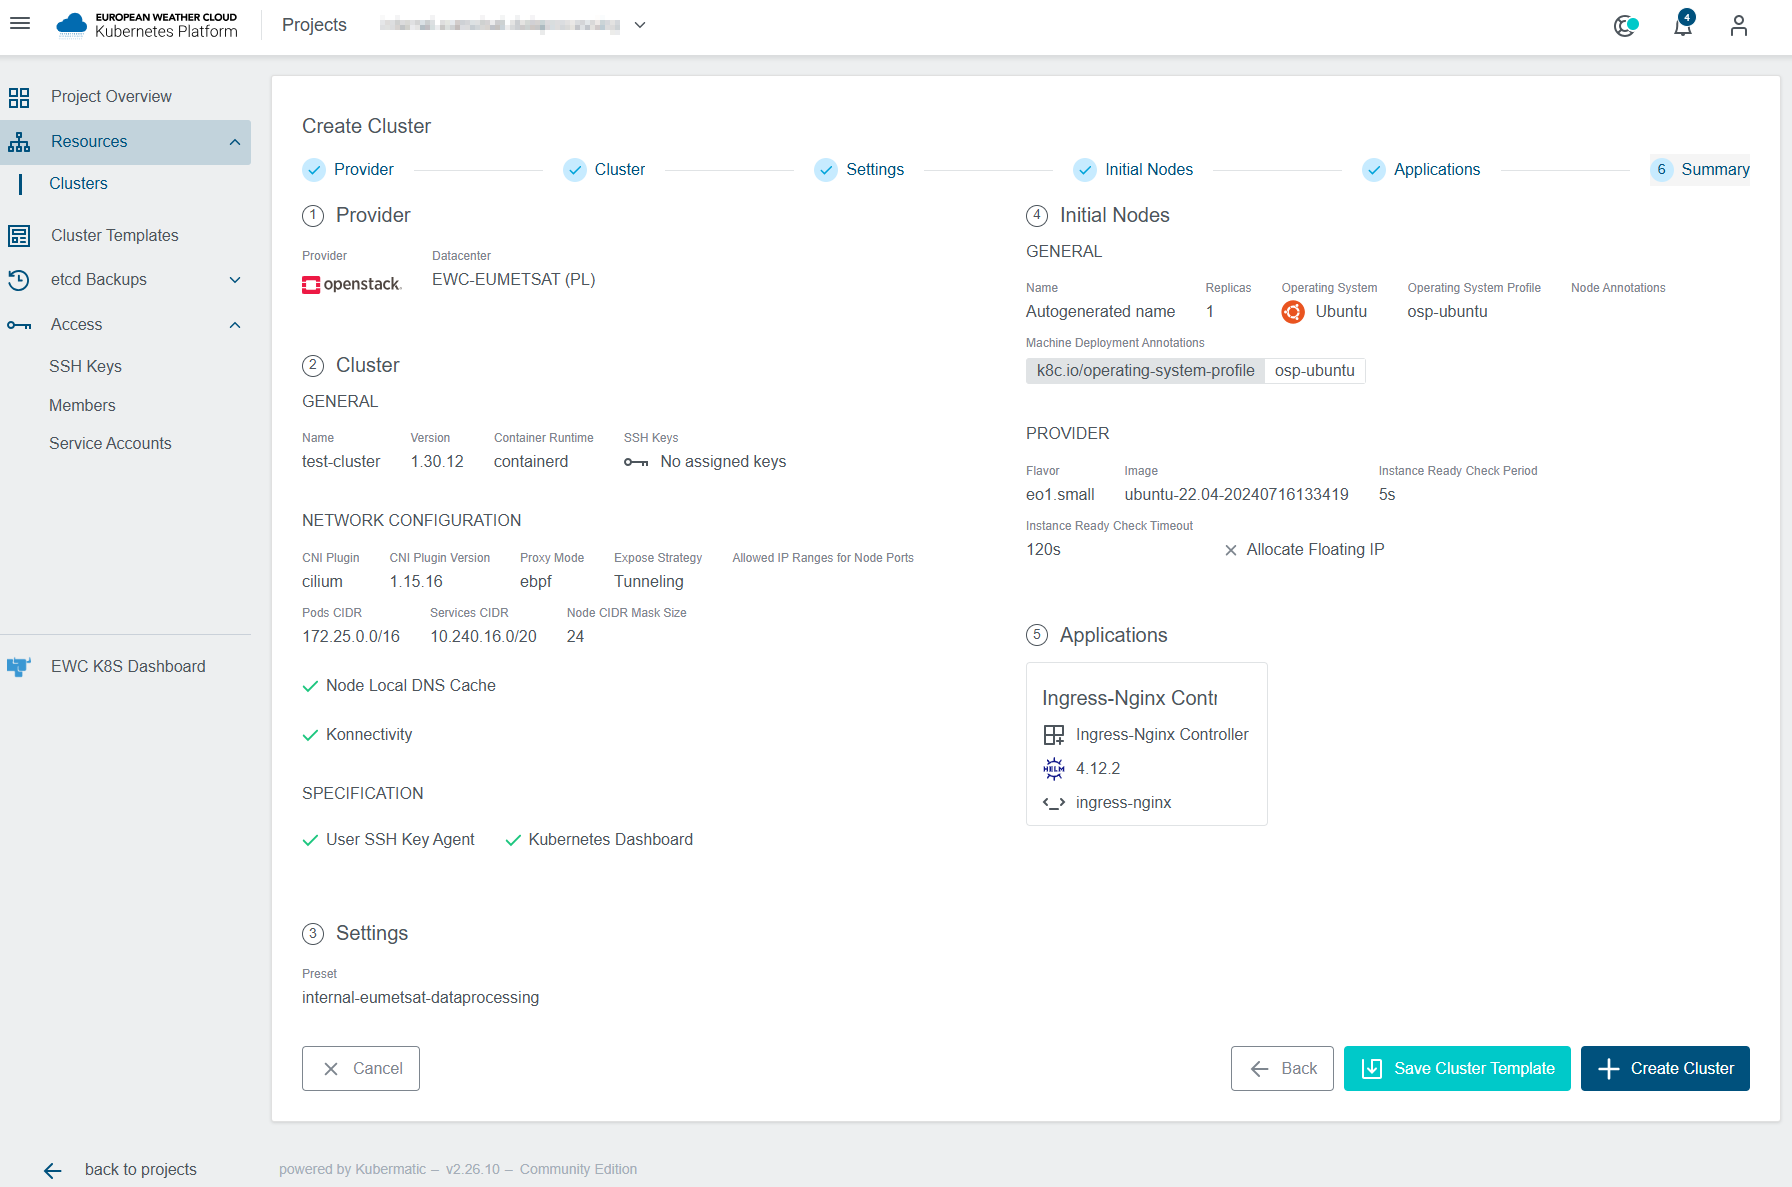1792x1187 pixels.
Task: Click the Kubernetes Dashboard checkmark
Action: (513, 840)
